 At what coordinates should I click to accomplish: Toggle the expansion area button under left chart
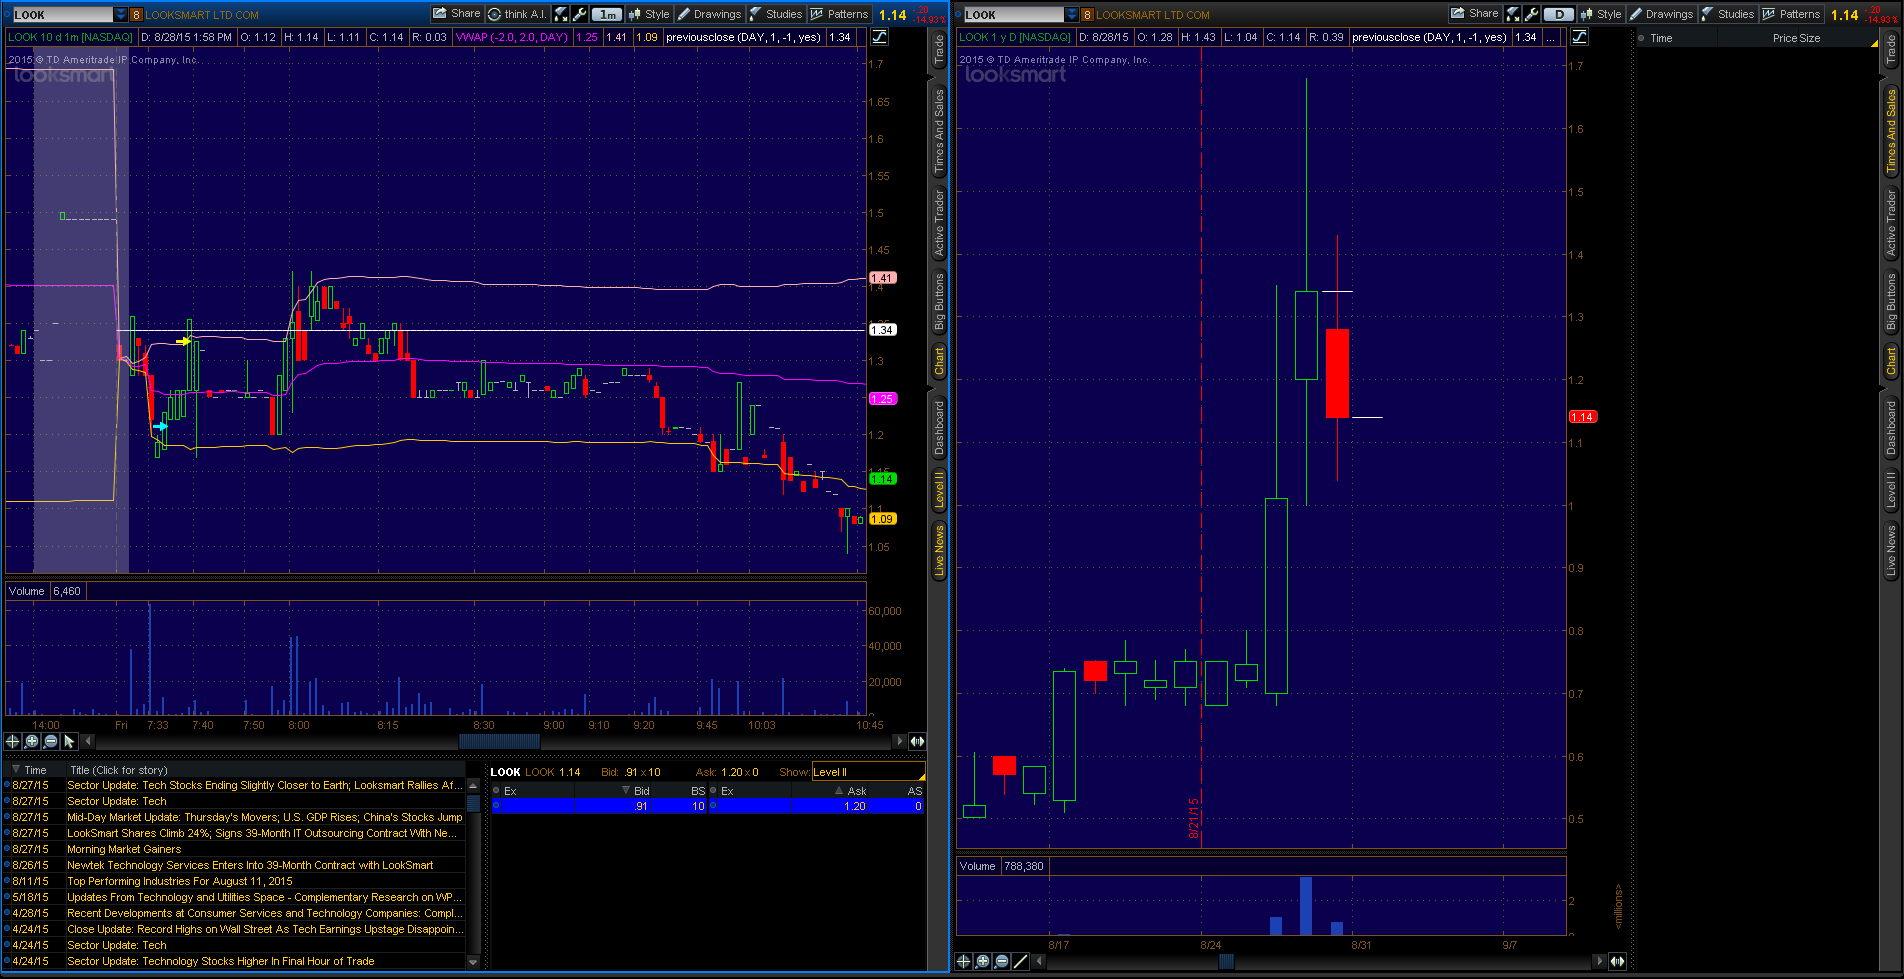pyautogui.click(x=917, y=741)
